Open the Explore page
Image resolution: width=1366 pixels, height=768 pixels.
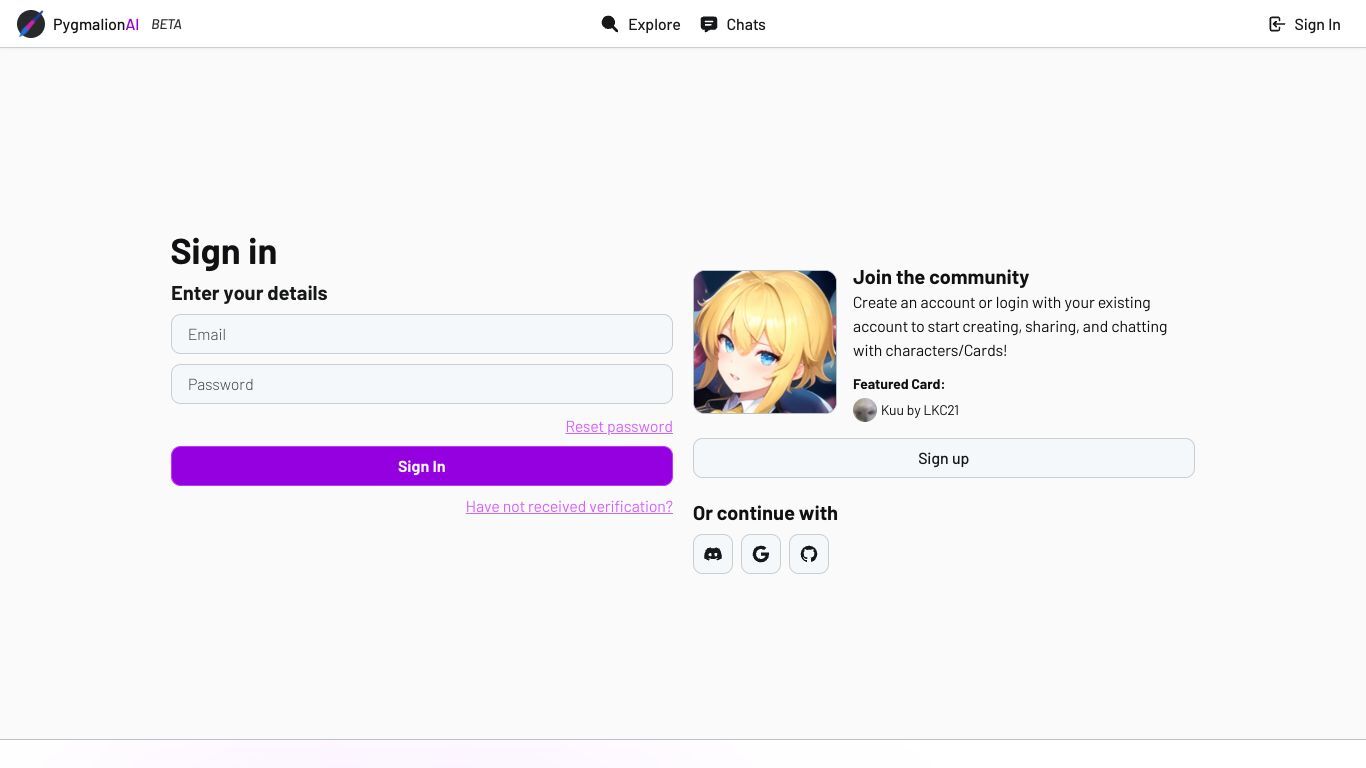(x=641, y=24)
